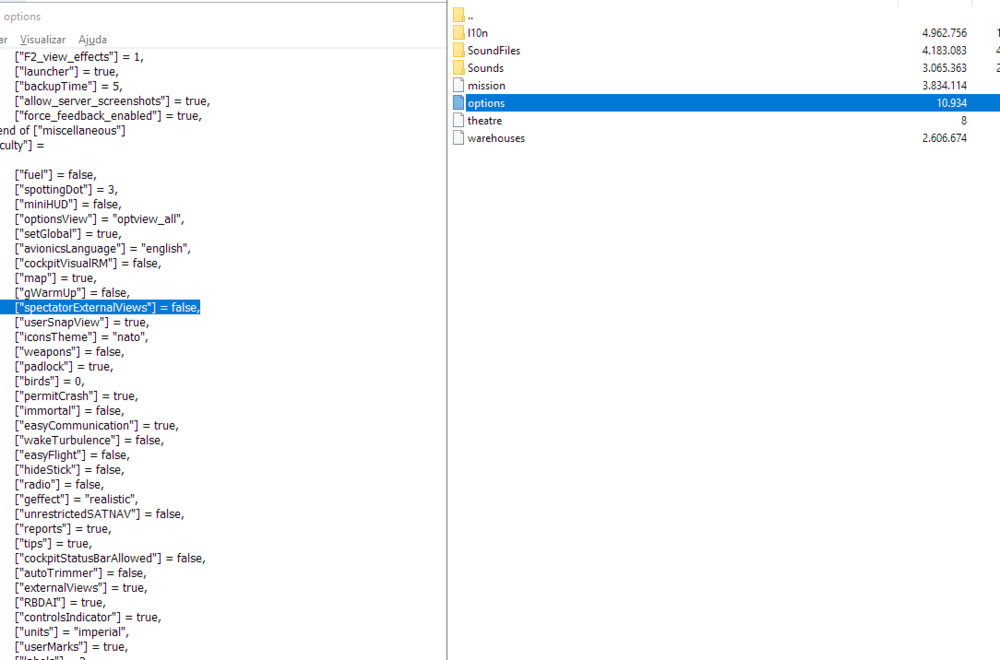
Task: Open the Visualizar menu
Action: pyautogui.click(x=43, y=40)
